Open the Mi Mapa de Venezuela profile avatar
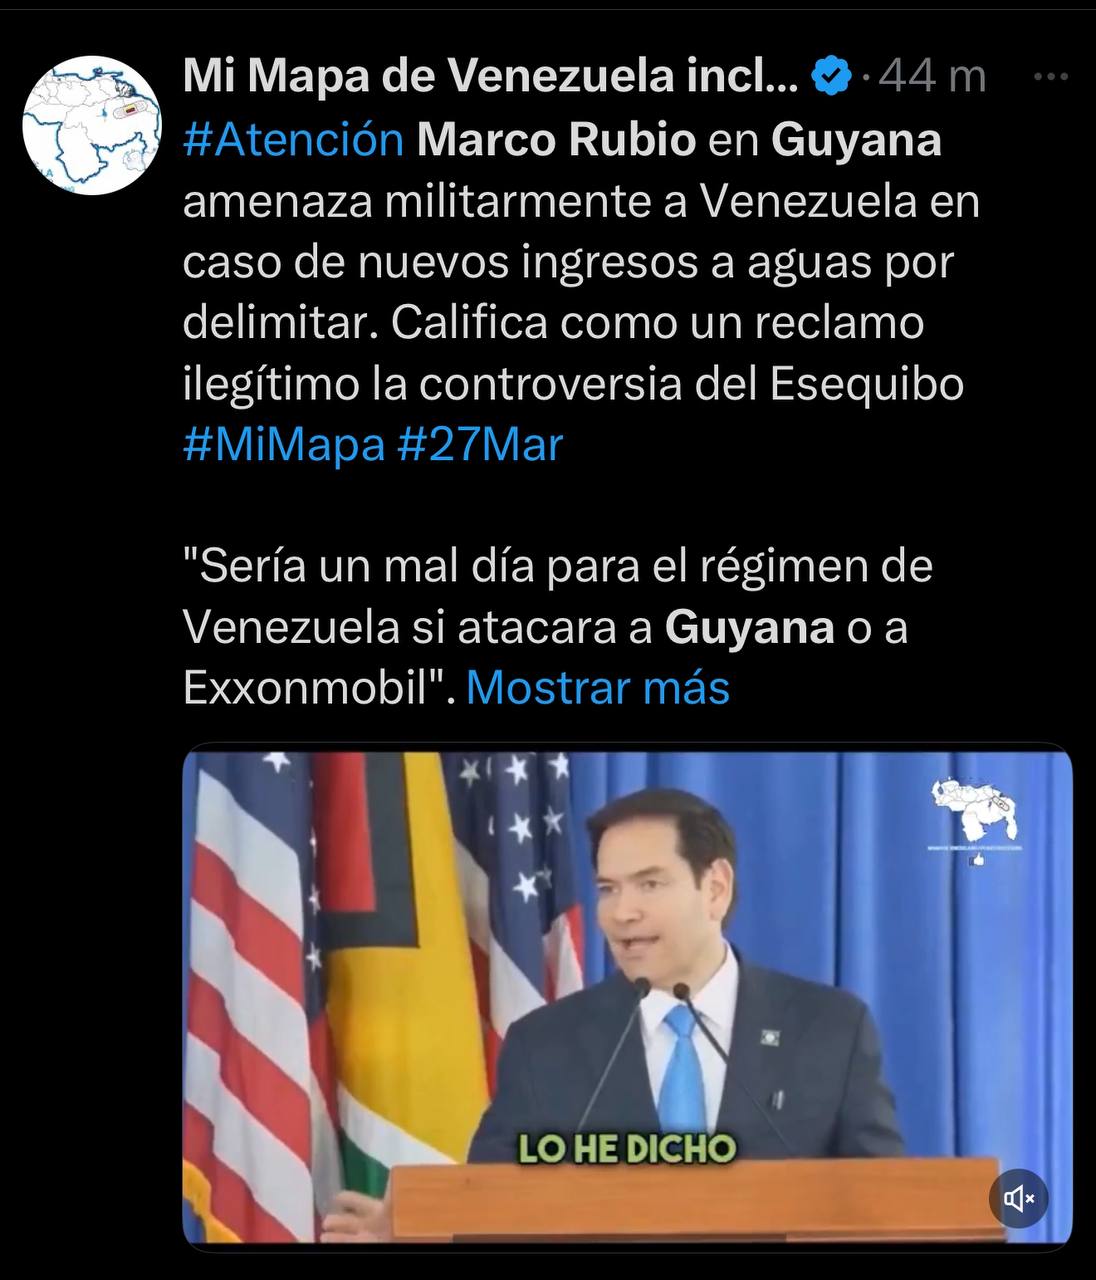Image resolution: width=1096 pixels, height=1280 pixels. (x=92, y=126)
